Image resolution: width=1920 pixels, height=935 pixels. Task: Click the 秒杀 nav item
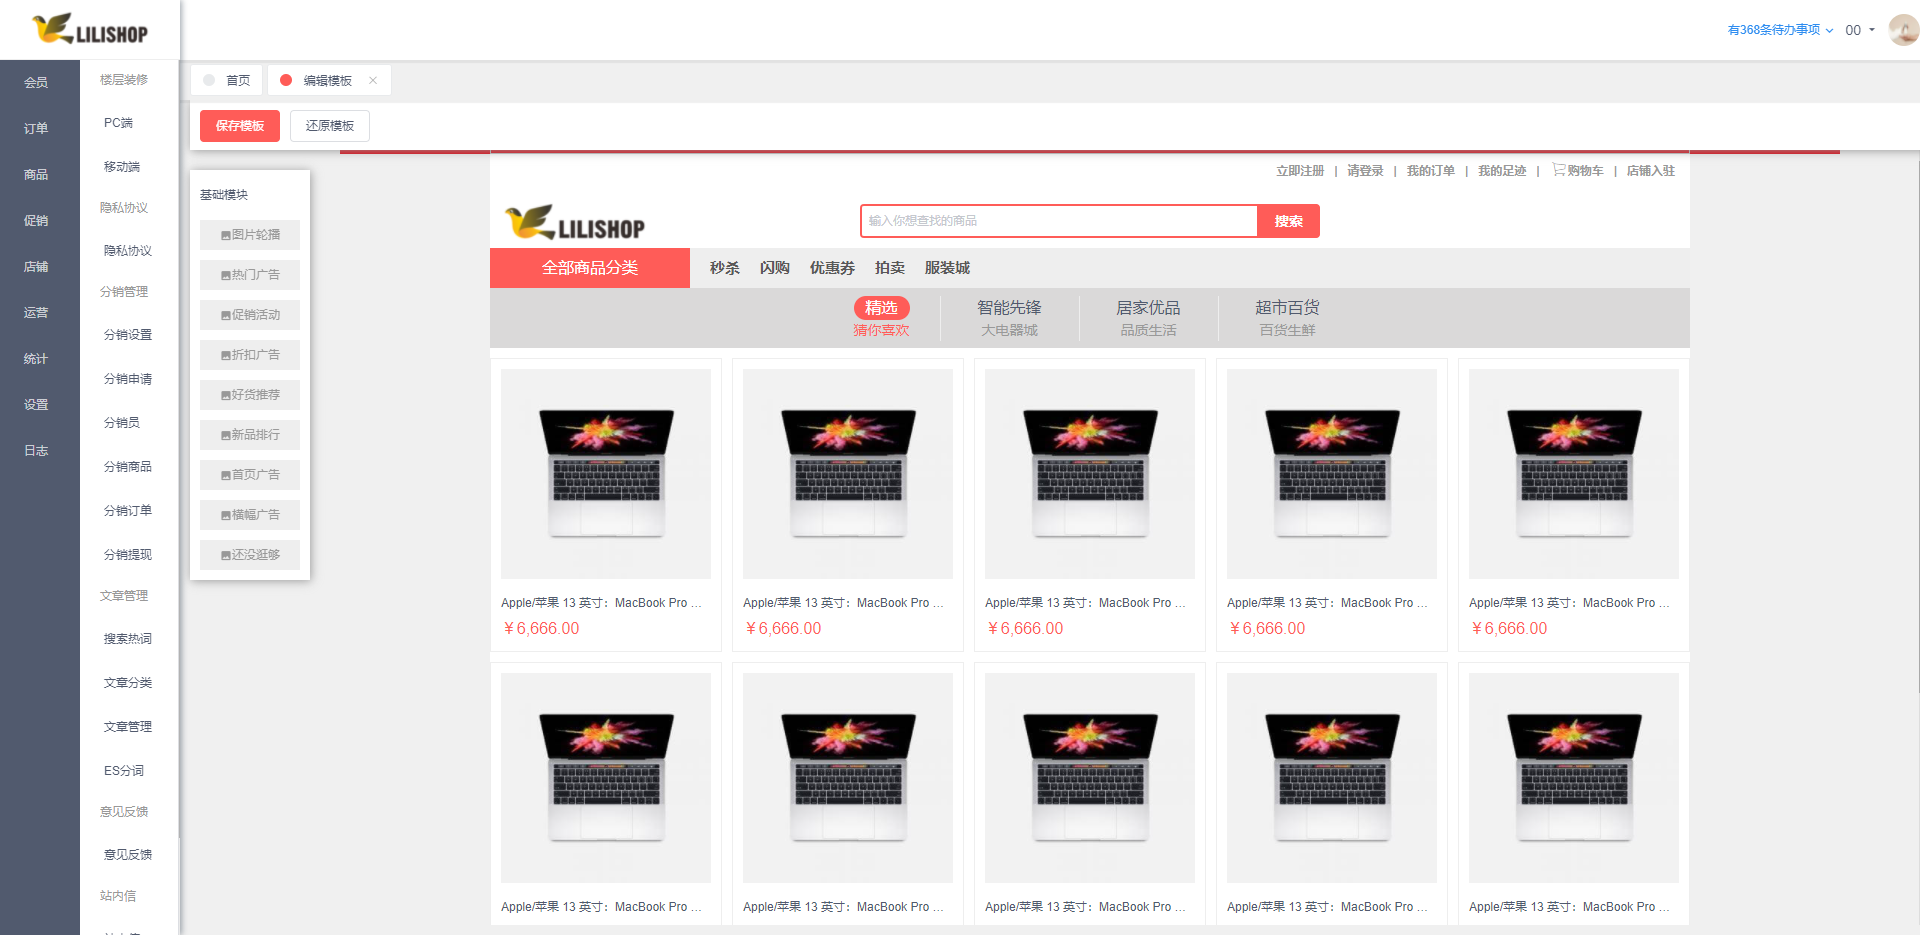pos(725,268)
